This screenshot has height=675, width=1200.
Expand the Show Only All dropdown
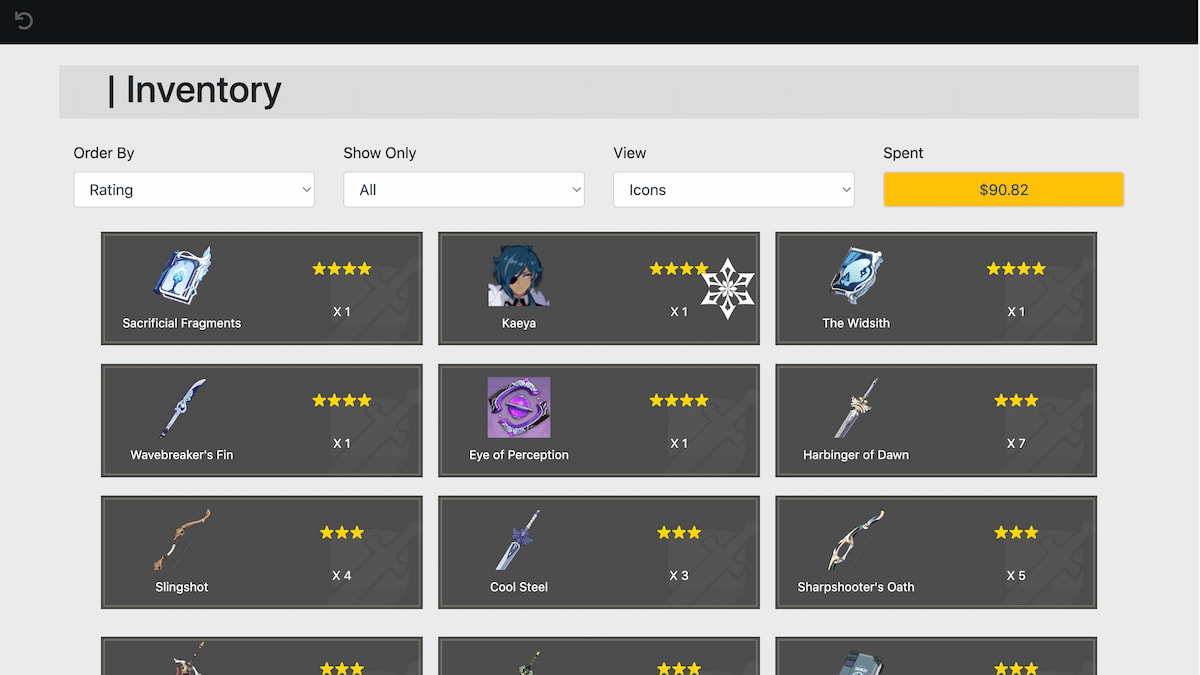click(464, 190)
